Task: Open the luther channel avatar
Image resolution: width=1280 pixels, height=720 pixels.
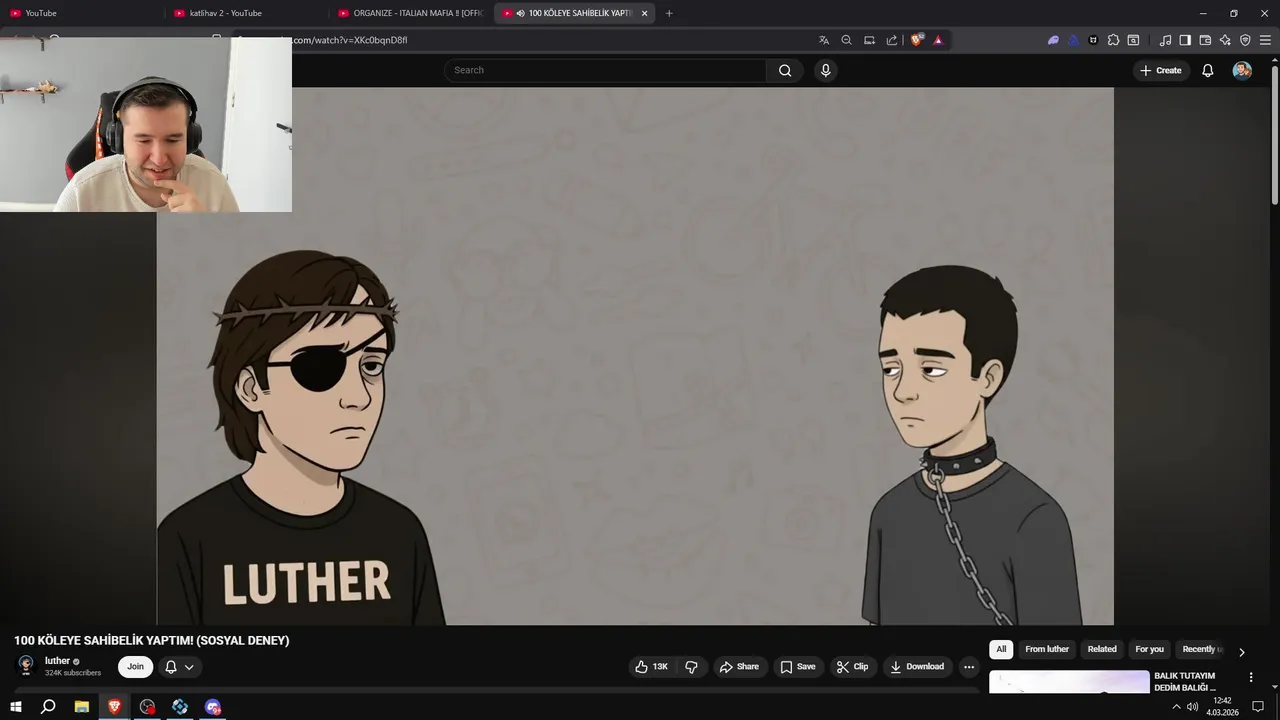Action: (x=27, y=665)
